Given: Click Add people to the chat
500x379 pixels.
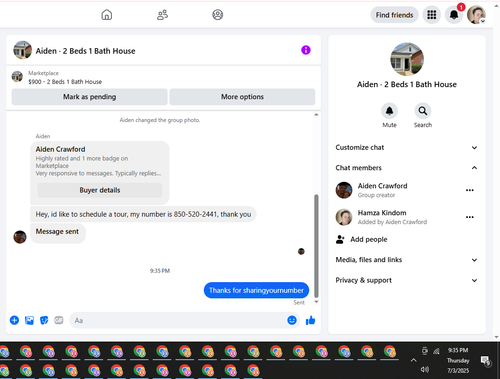Looking at the screenshot, I should pos(362,239).
